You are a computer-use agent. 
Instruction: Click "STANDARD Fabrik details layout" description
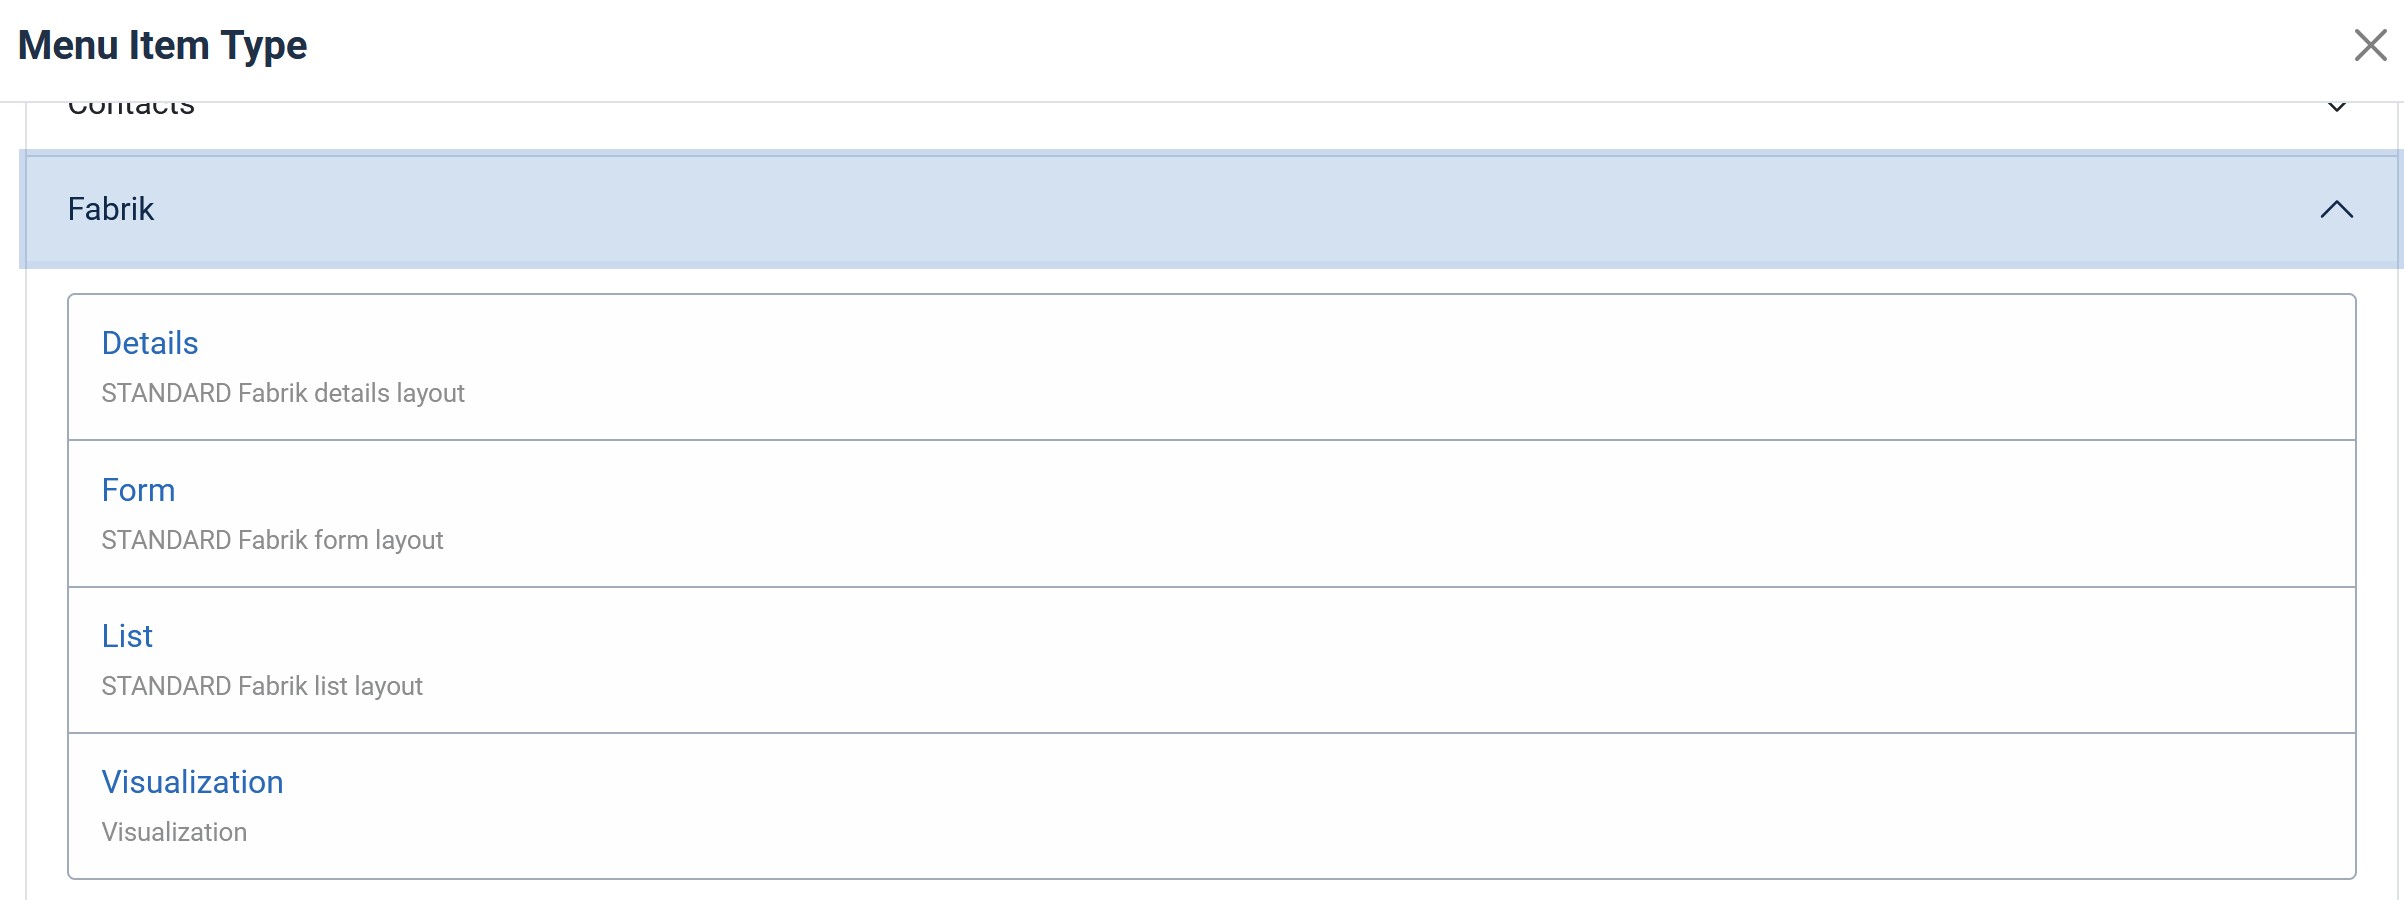point(283,393)
